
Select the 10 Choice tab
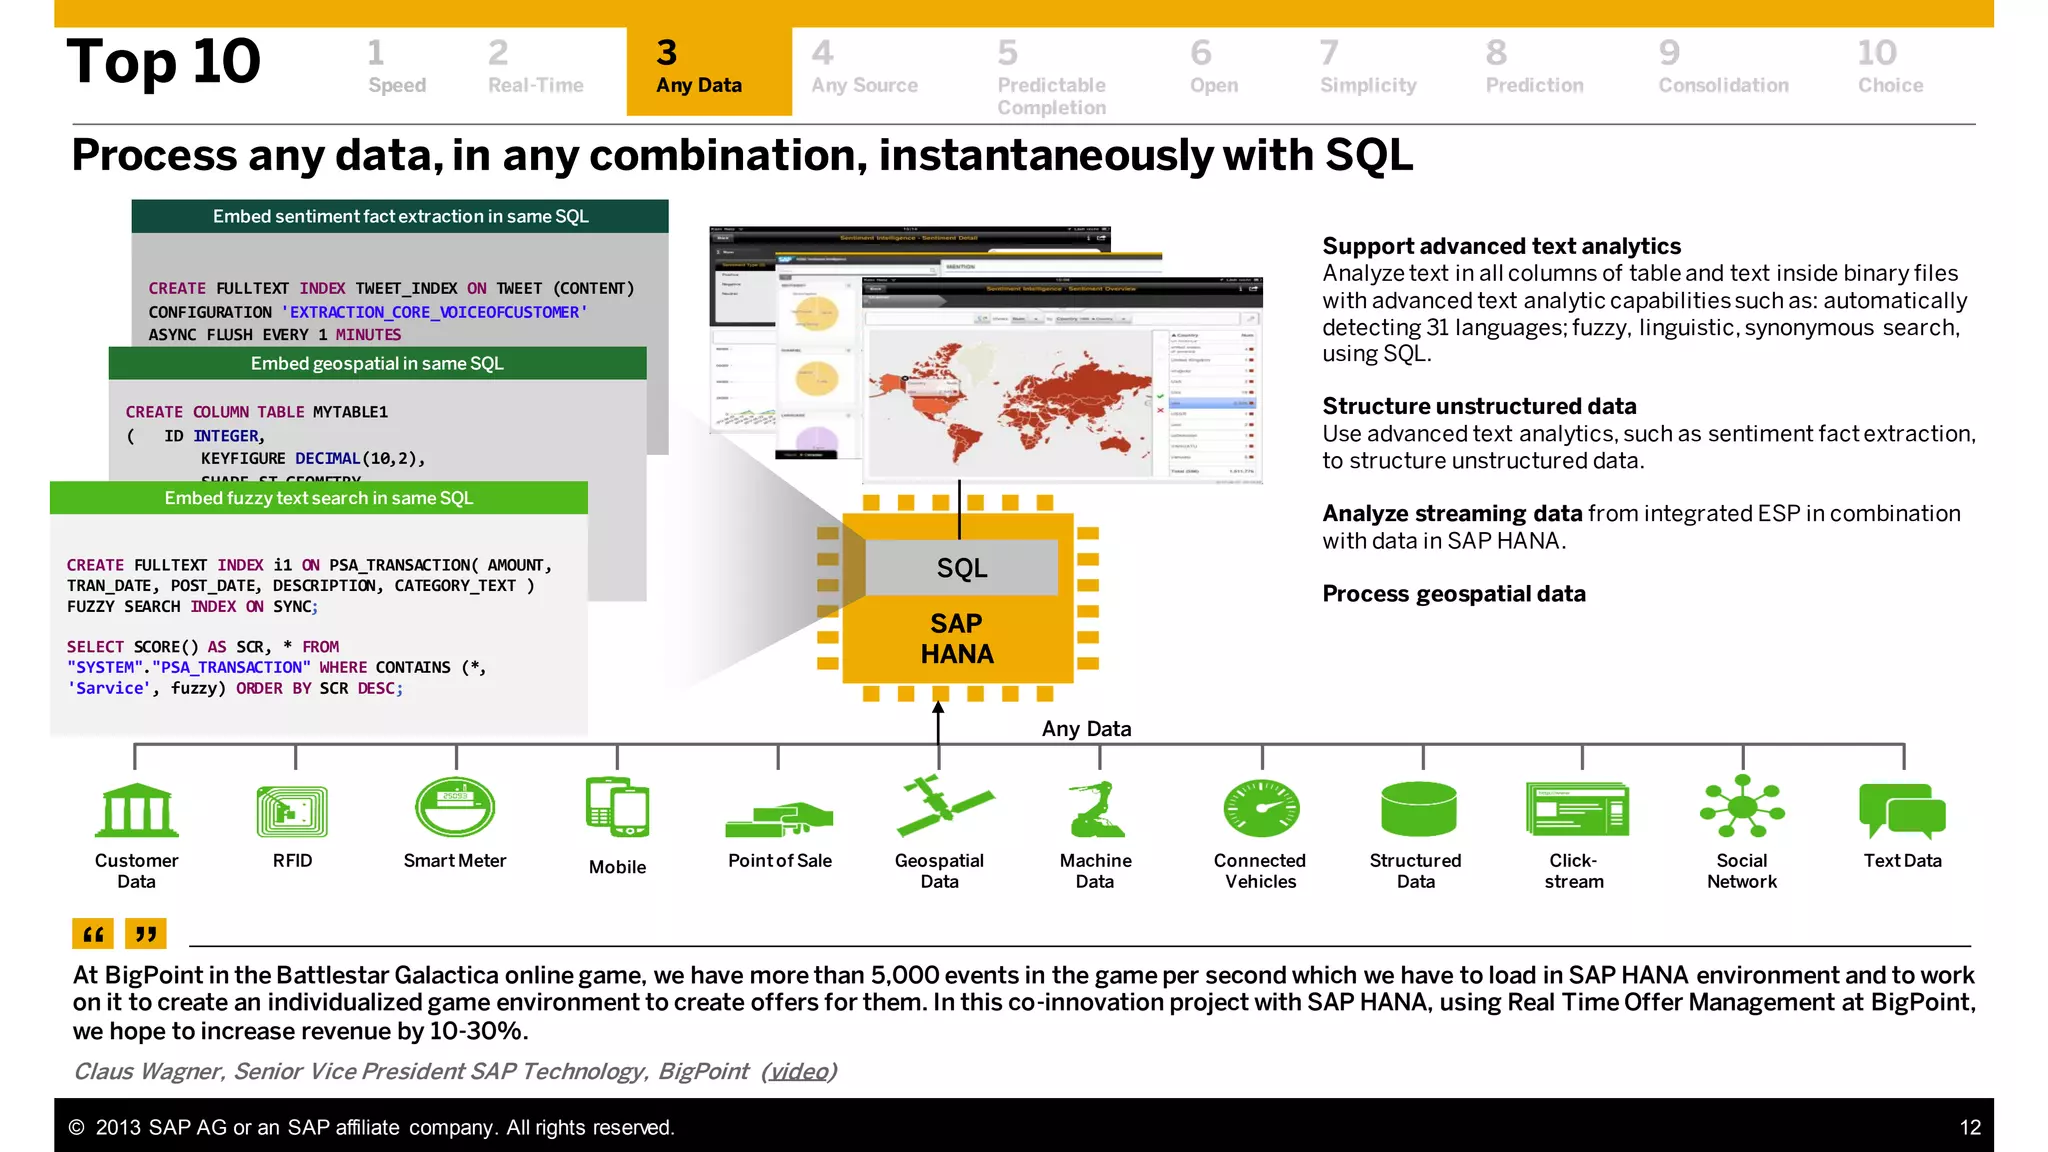coord(1890,68)
